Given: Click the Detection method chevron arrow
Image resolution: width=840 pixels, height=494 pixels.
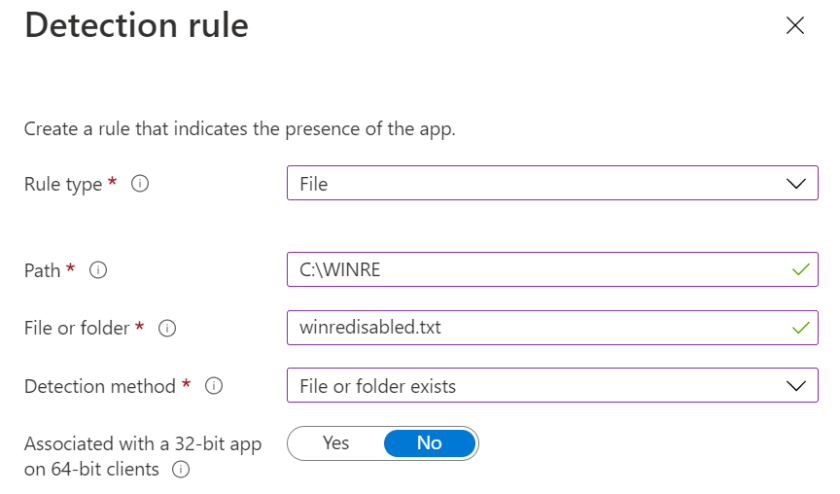Looking at the screenshot, I should (796, 386).
